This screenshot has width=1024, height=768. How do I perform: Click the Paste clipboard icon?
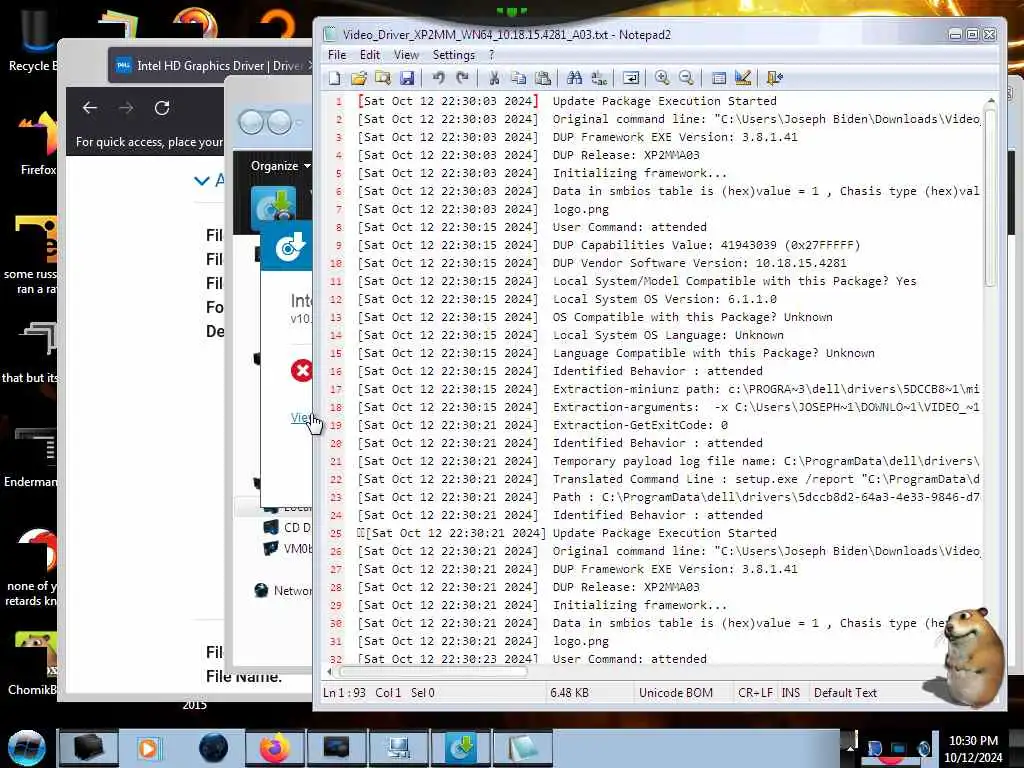pyautogui.click(x=543, y=78)
